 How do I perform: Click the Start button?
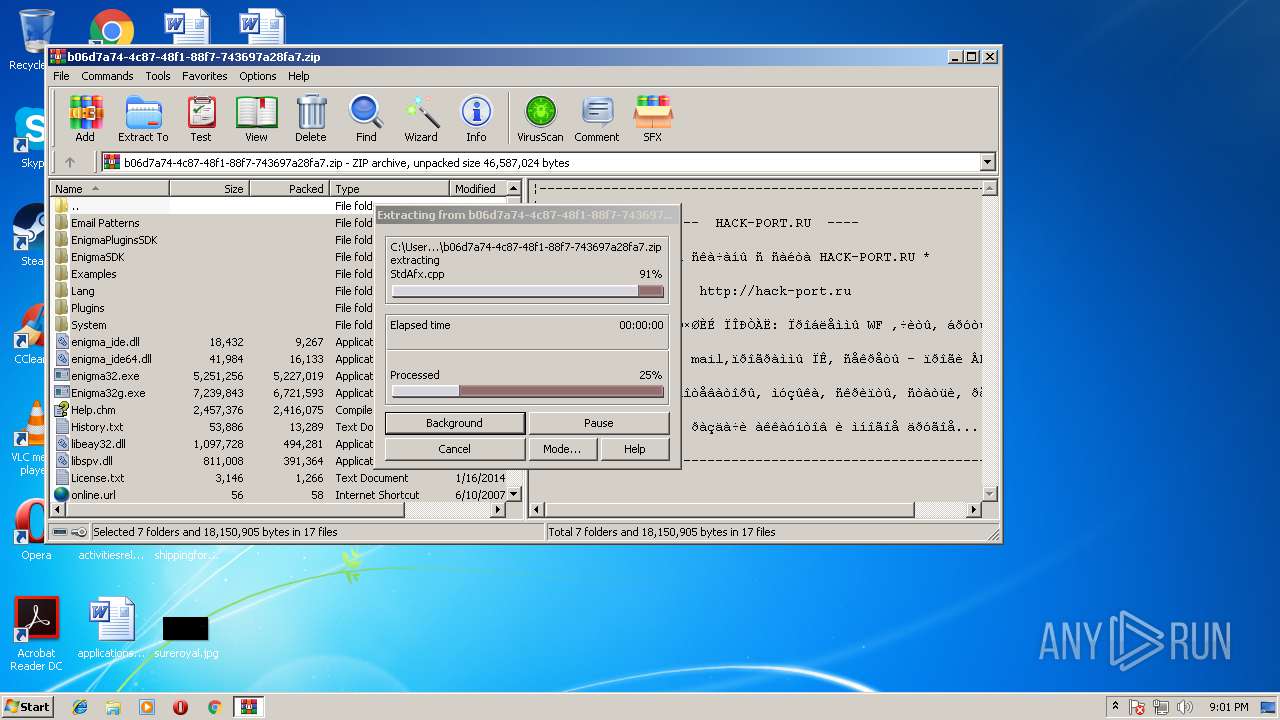tap(28, 707)
